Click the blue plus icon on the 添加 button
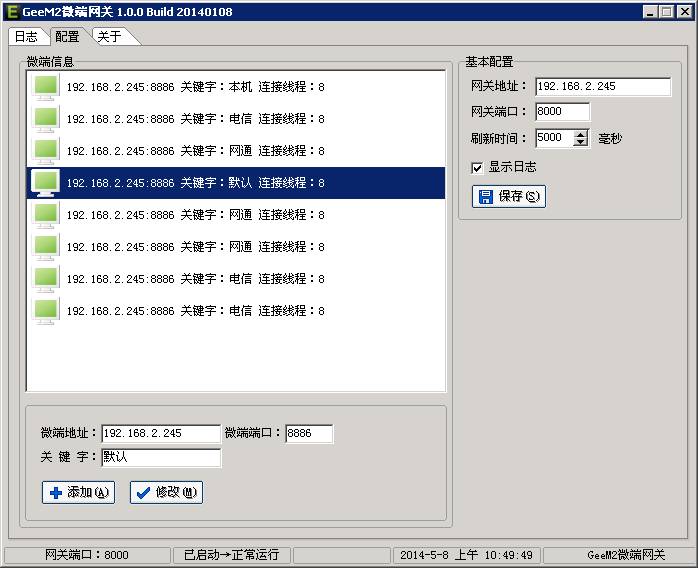The height and width of the screenshot is (568, 698). click(x=56, y=493)
